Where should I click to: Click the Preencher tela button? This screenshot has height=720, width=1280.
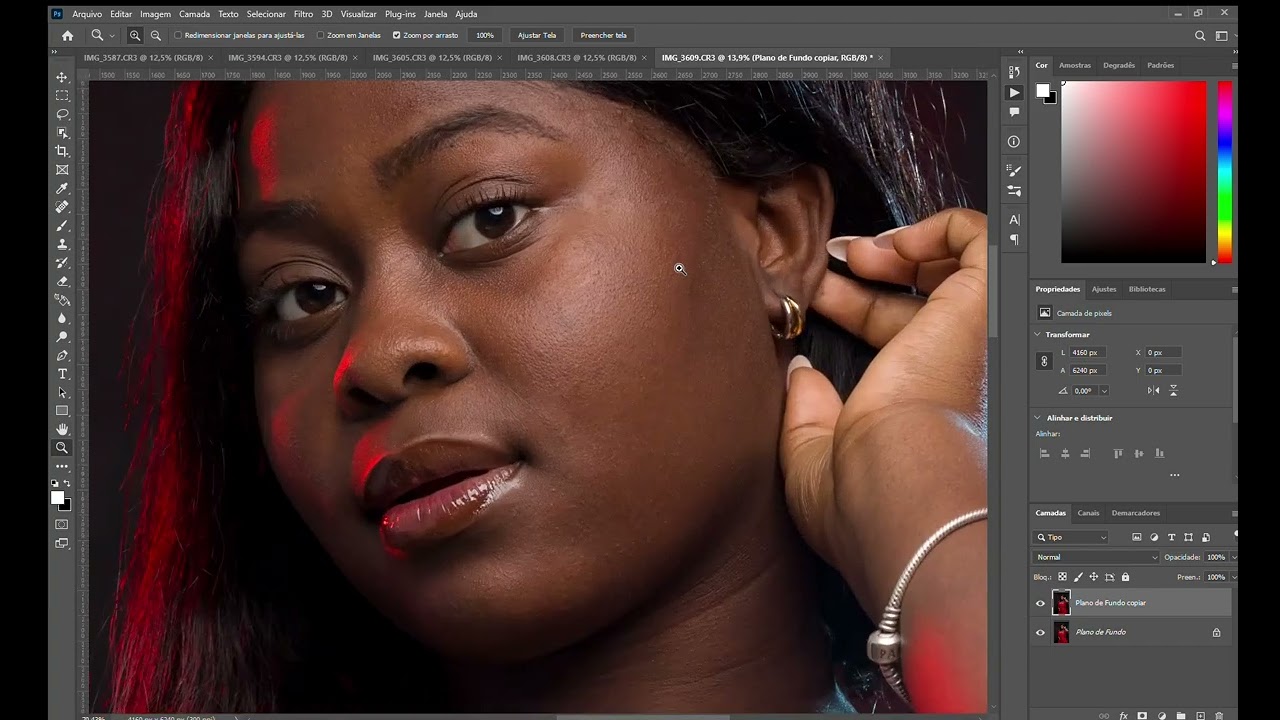[604, 35]
